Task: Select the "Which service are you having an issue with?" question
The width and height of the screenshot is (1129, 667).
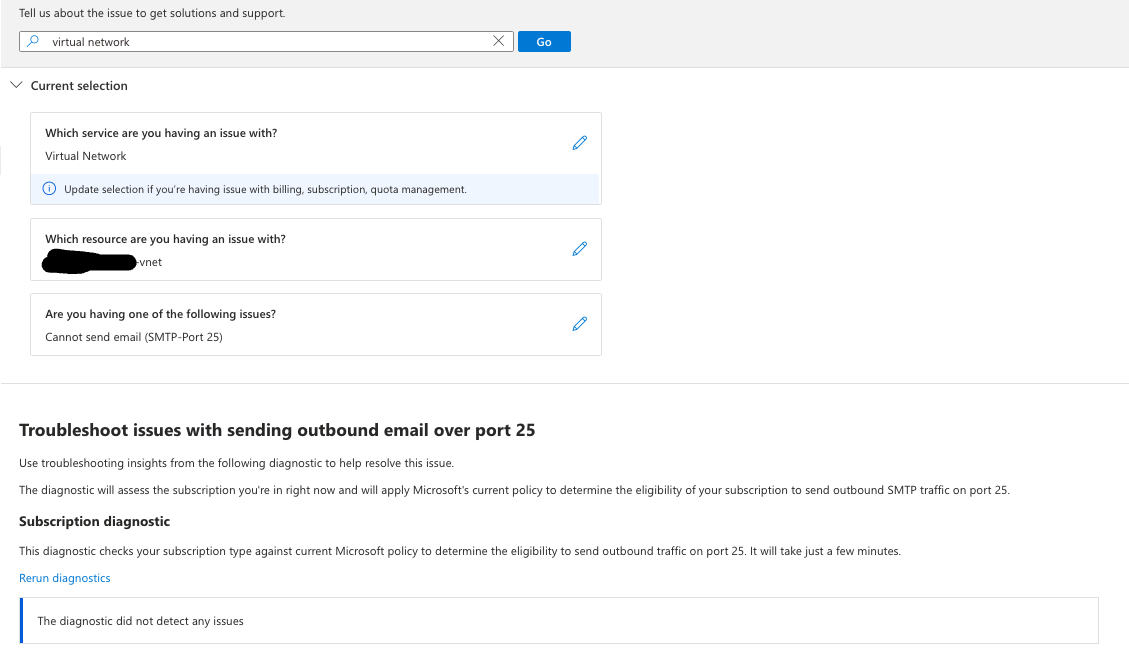Action: [x=161, y=133]
